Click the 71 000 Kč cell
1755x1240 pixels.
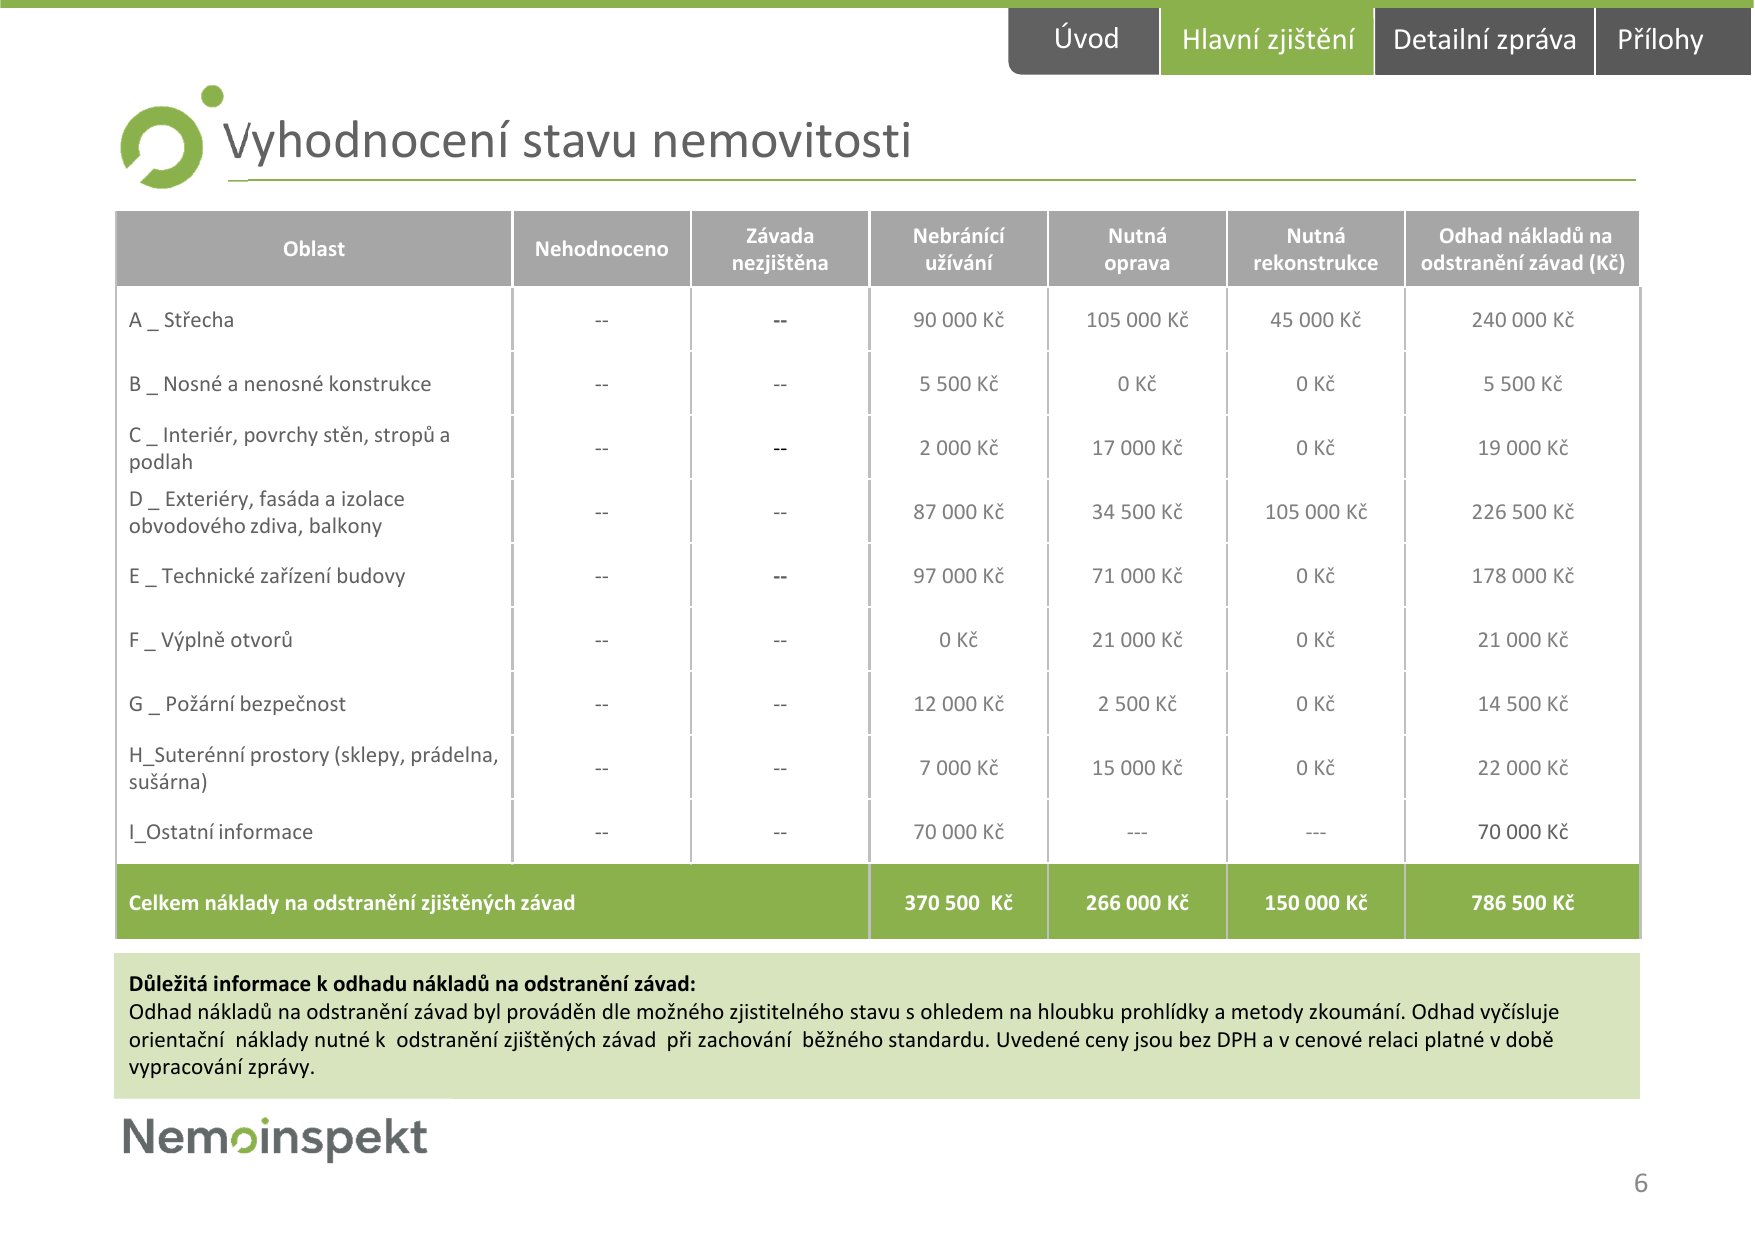1137,576
